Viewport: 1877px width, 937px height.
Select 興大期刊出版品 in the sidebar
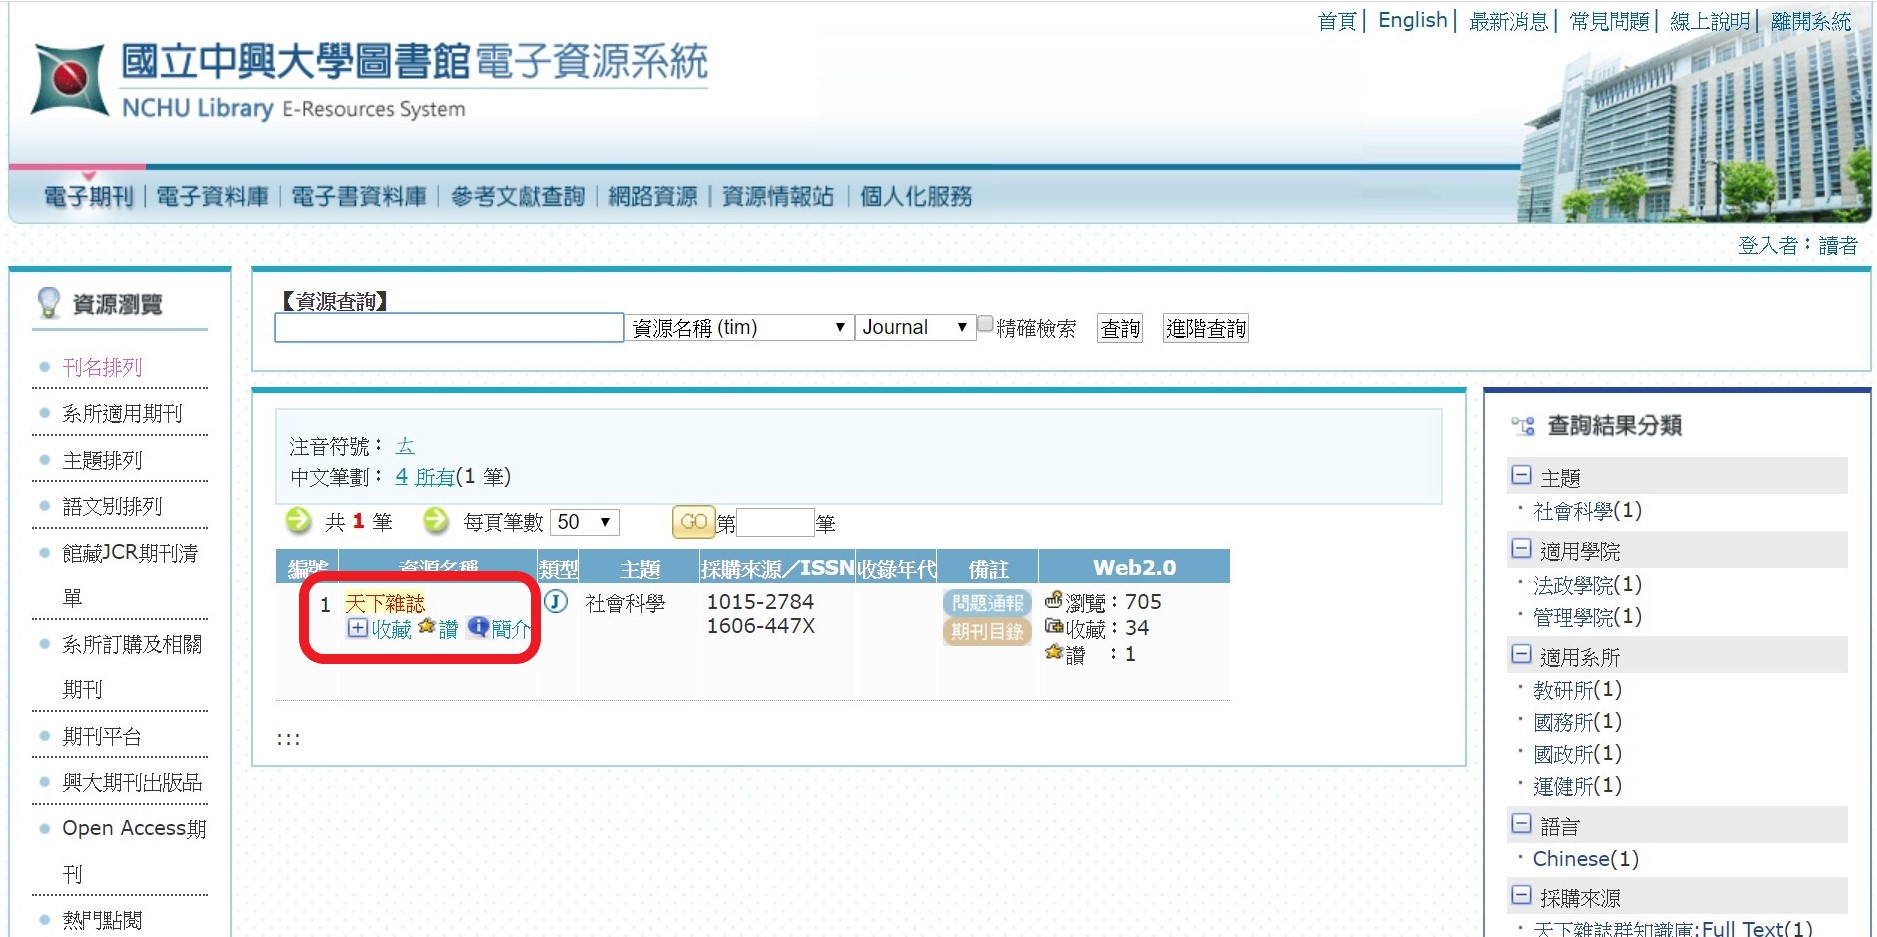[132, 782]
